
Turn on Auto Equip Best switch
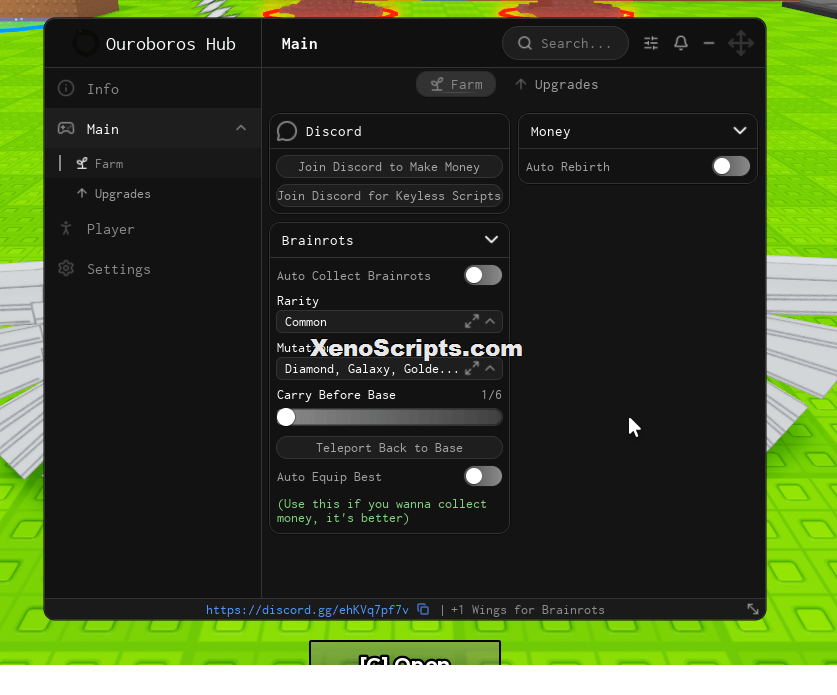point(483,476)
